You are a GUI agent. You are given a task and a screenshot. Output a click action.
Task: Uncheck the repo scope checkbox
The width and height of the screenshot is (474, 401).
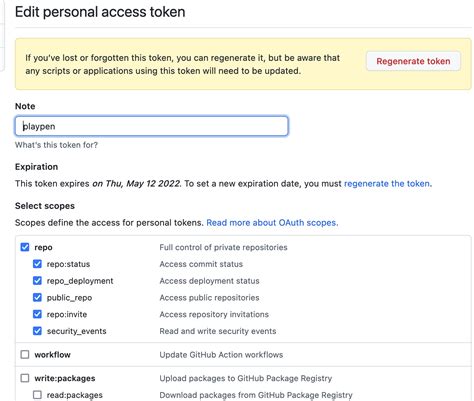[25, 247]
